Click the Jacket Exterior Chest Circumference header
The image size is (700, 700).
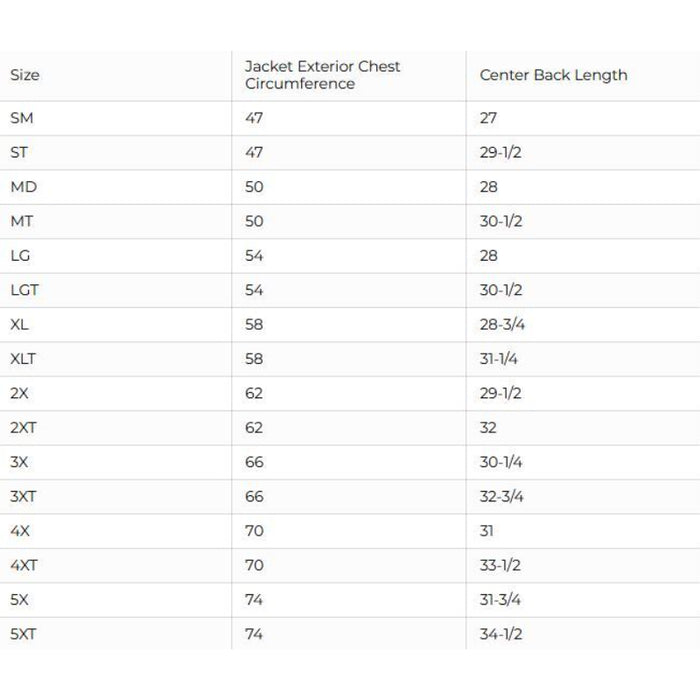pos(322,75)
